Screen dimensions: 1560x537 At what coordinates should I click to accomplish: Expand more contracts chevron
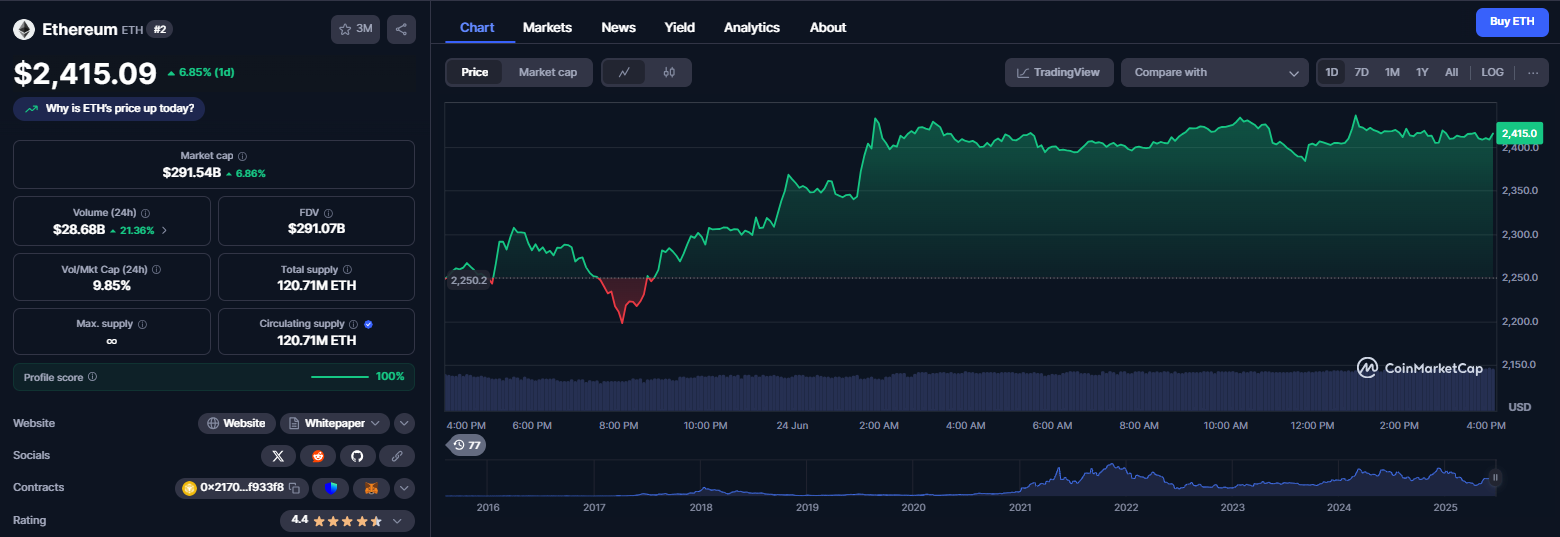404,488
